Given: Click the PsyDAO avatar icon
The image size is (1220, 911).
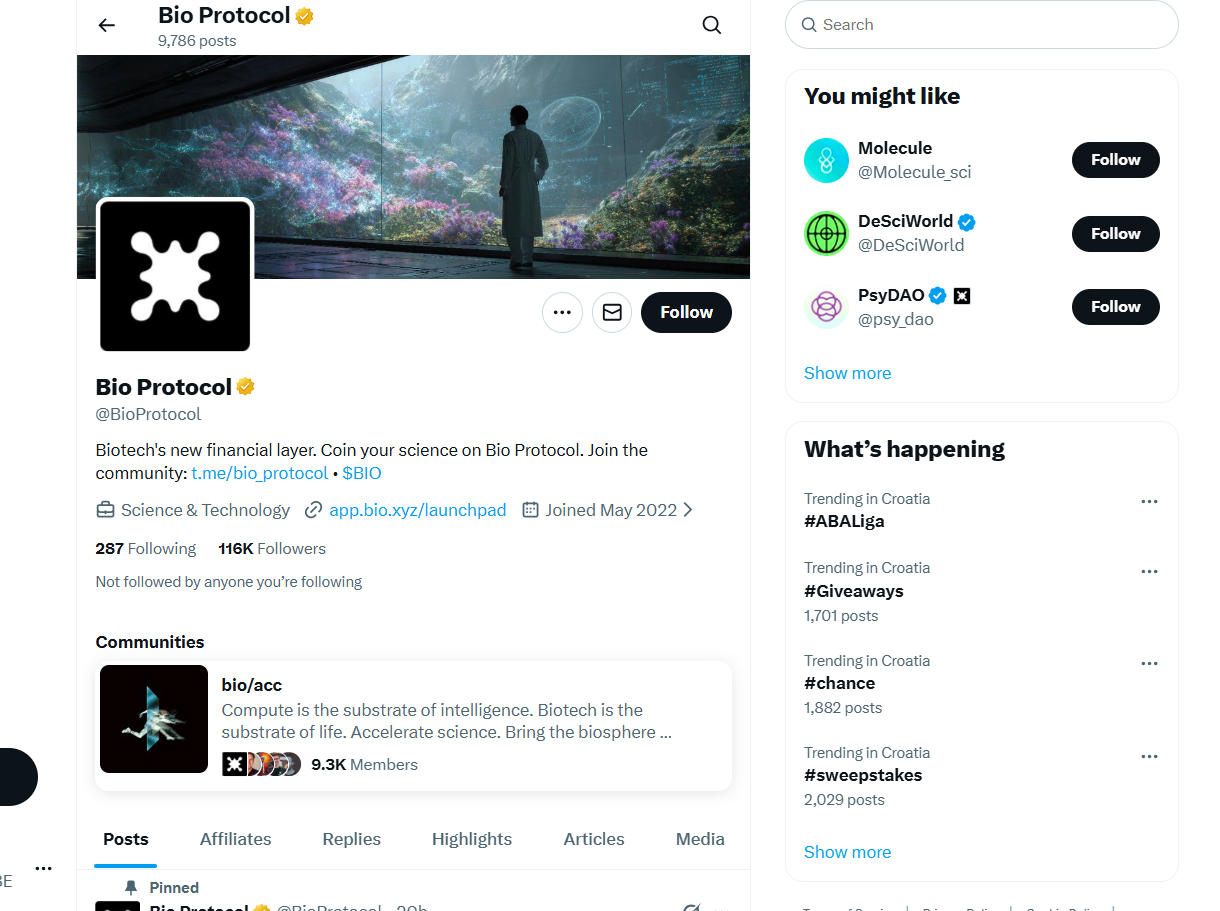Looking at the screenshot, I should tap(826, 307).
